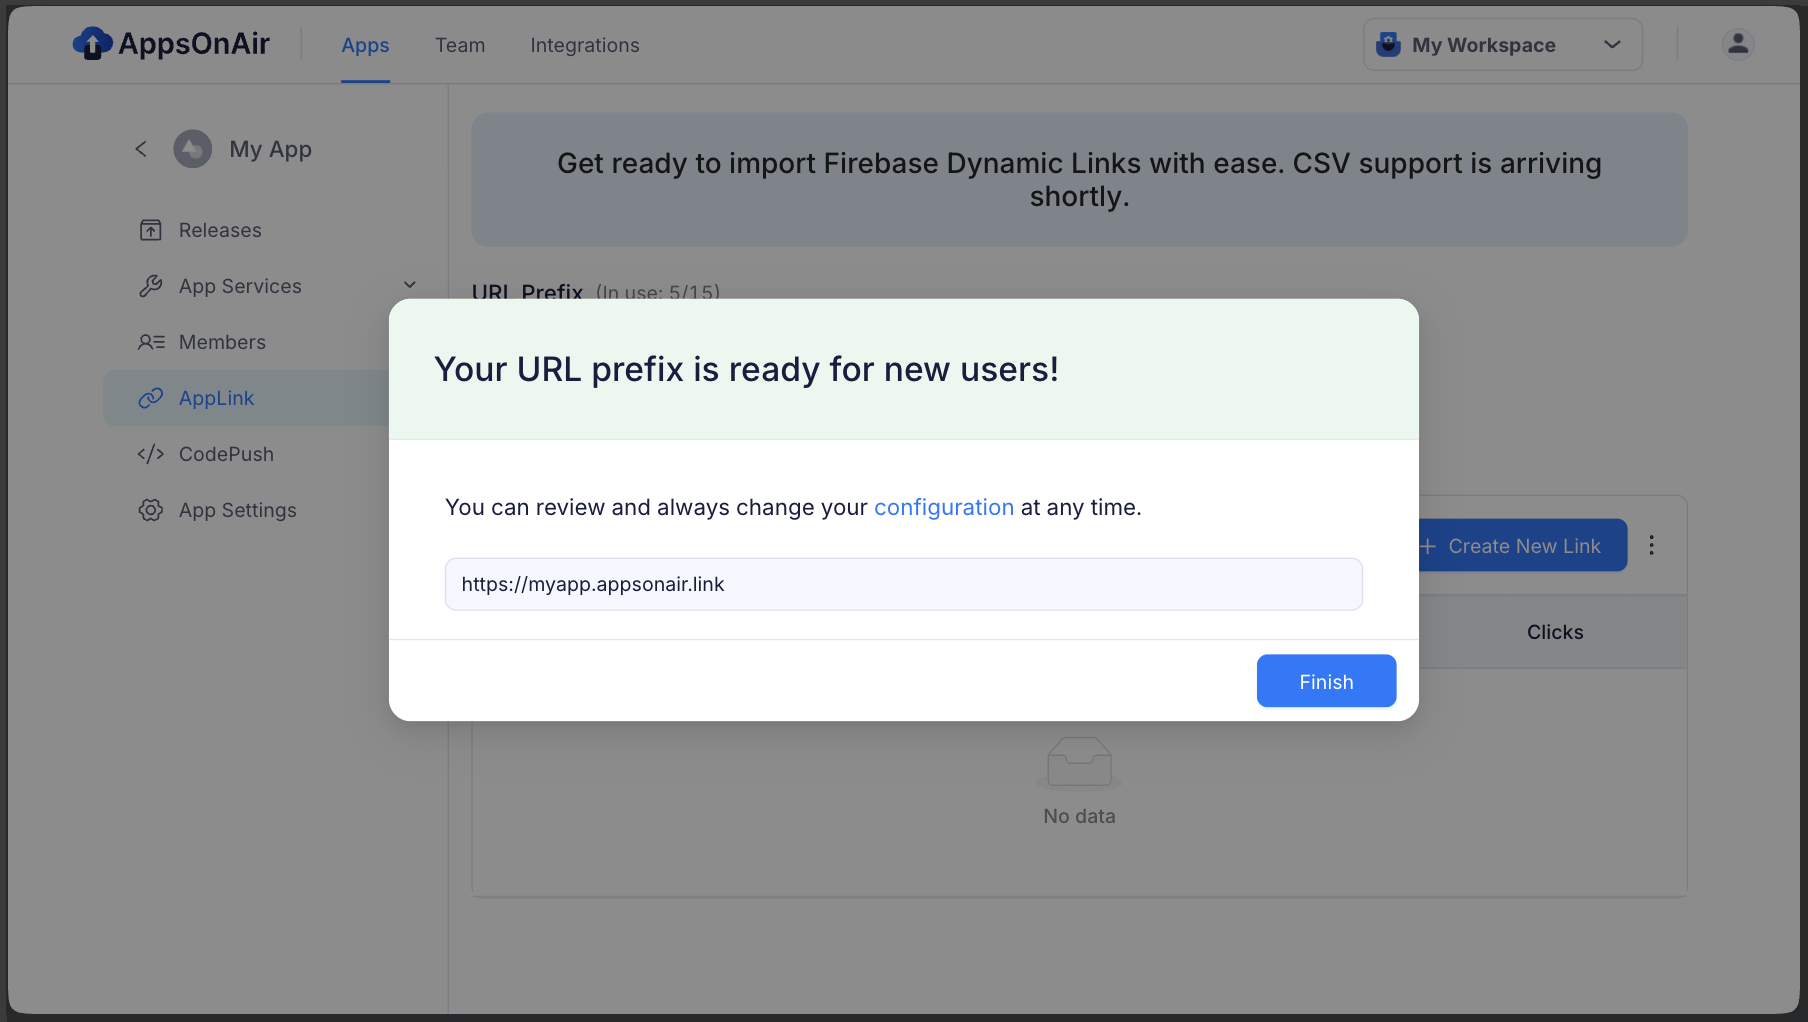The height and width of the screenshot is (1022, 1808).
Task: Open the three-dot more options menu
Action: tap(1651, 545)
